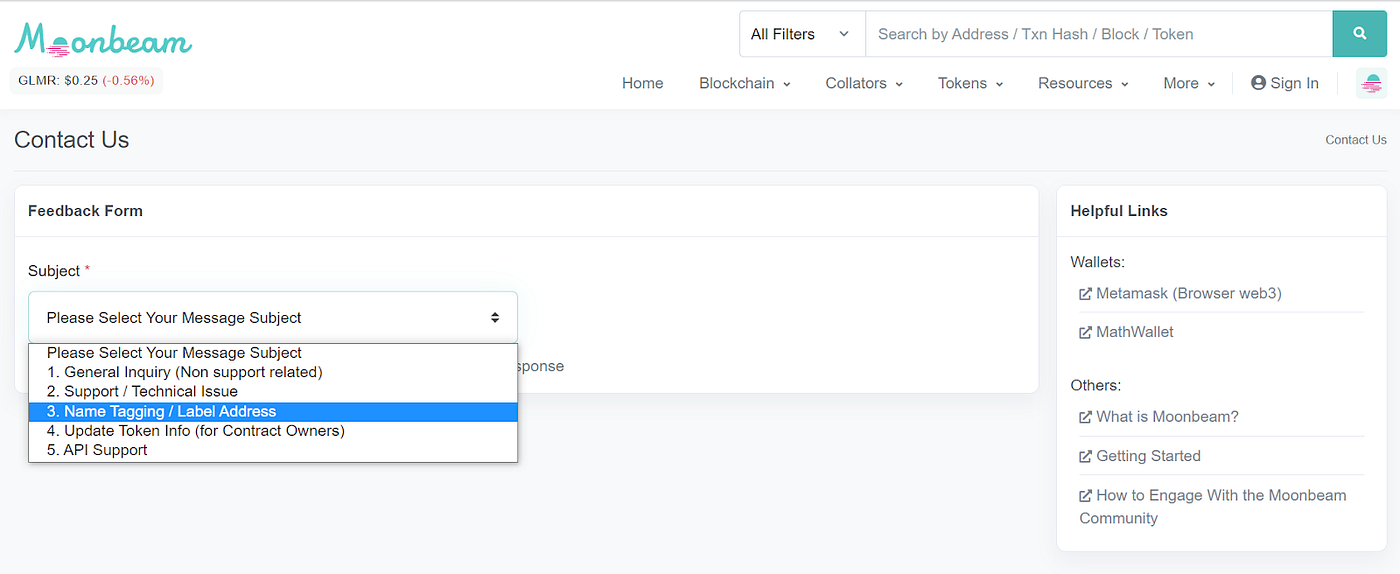The width and height of the screenshot is (1400, 574).
Task: Click the Contact Us breadcrumb text
Action: tap(1356, 140)
